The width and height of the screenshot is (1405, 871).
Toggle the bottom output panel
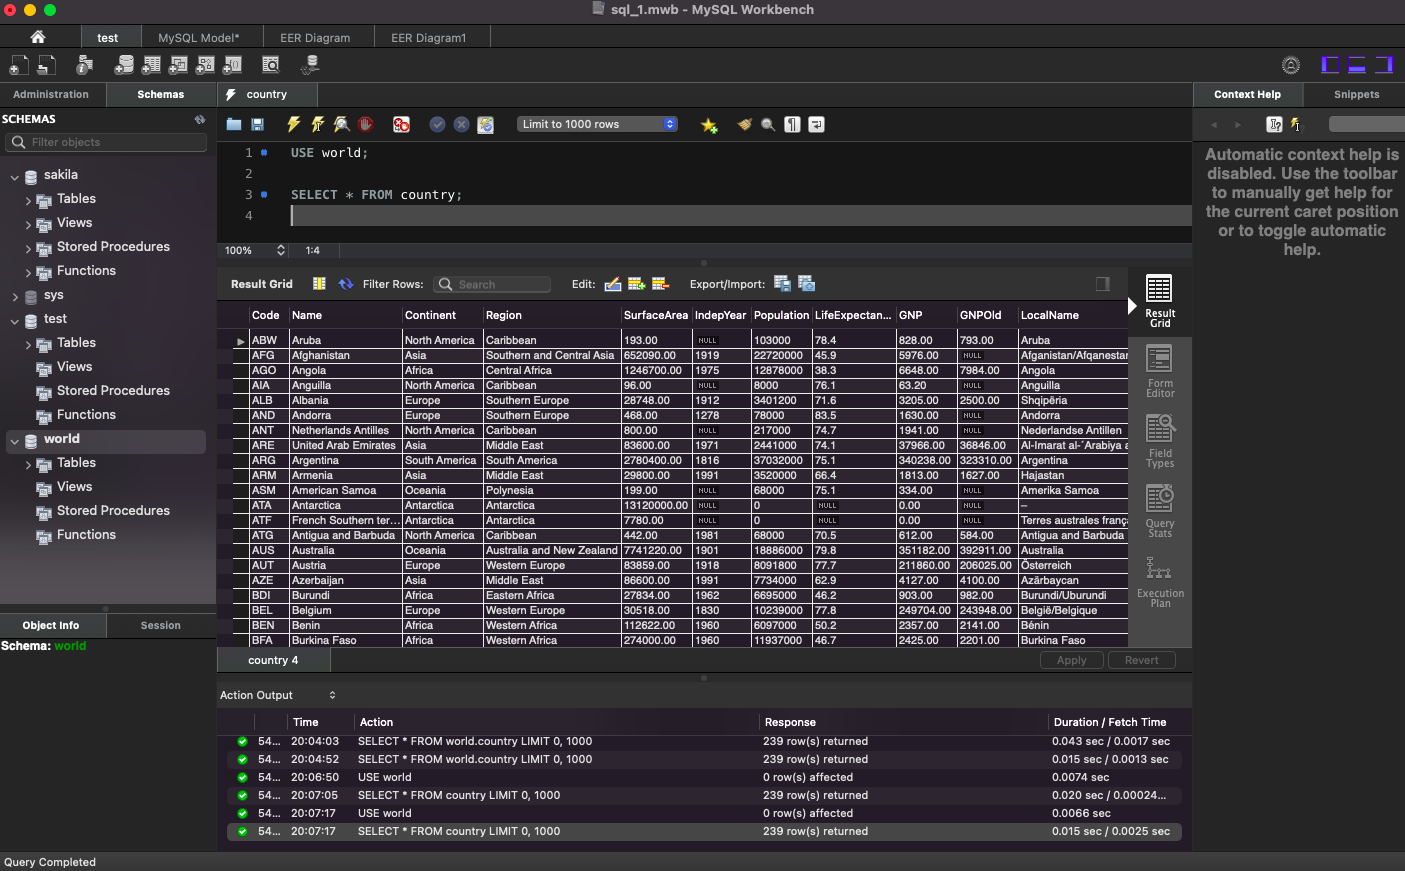(x=1357, y=65)
